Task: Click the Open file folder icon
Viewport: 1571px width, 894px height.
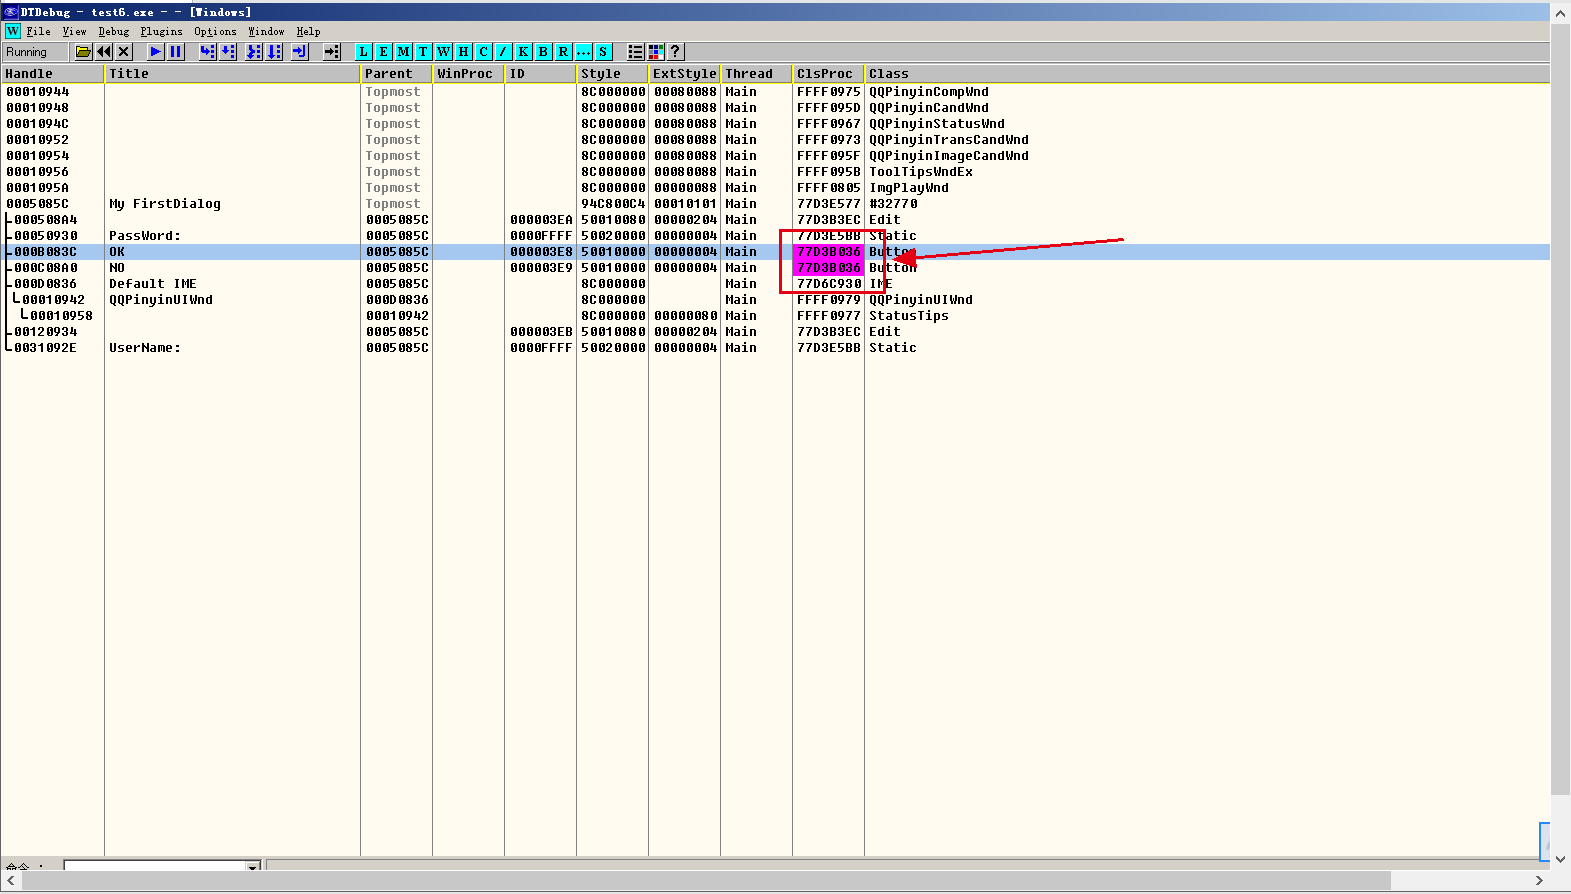Action: click(x=84, y=52)
